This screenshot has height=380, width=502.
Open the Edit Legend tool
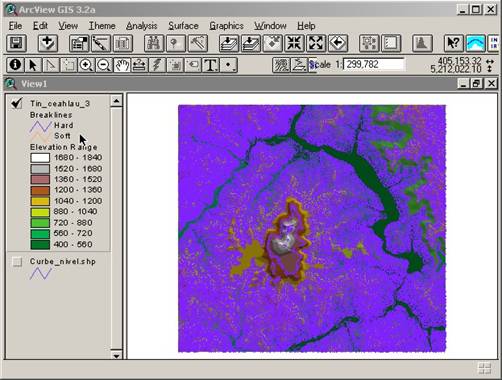101,43
